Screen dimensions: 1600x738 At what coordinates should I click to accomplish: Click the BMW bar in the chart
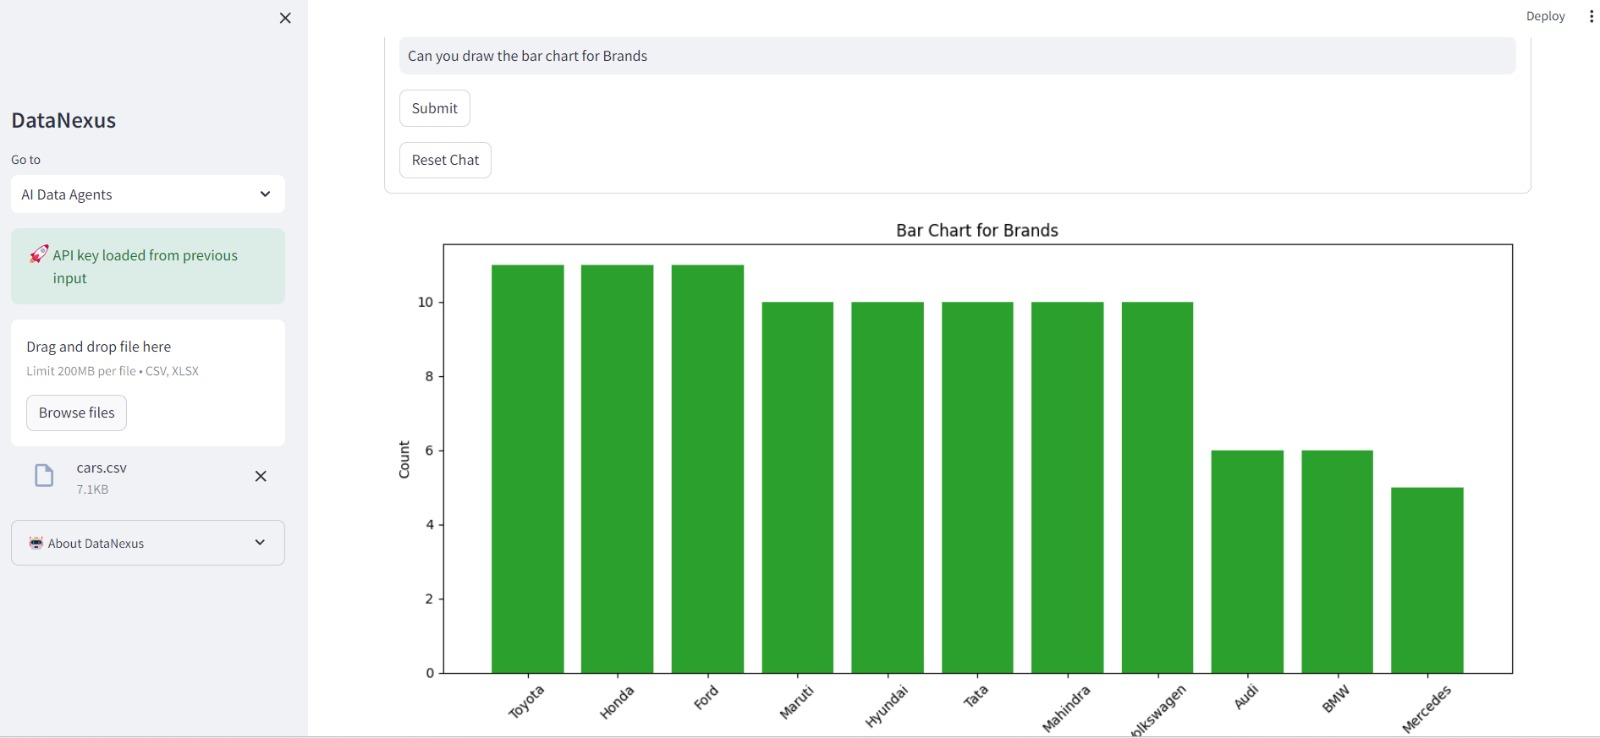point(1337,562)
